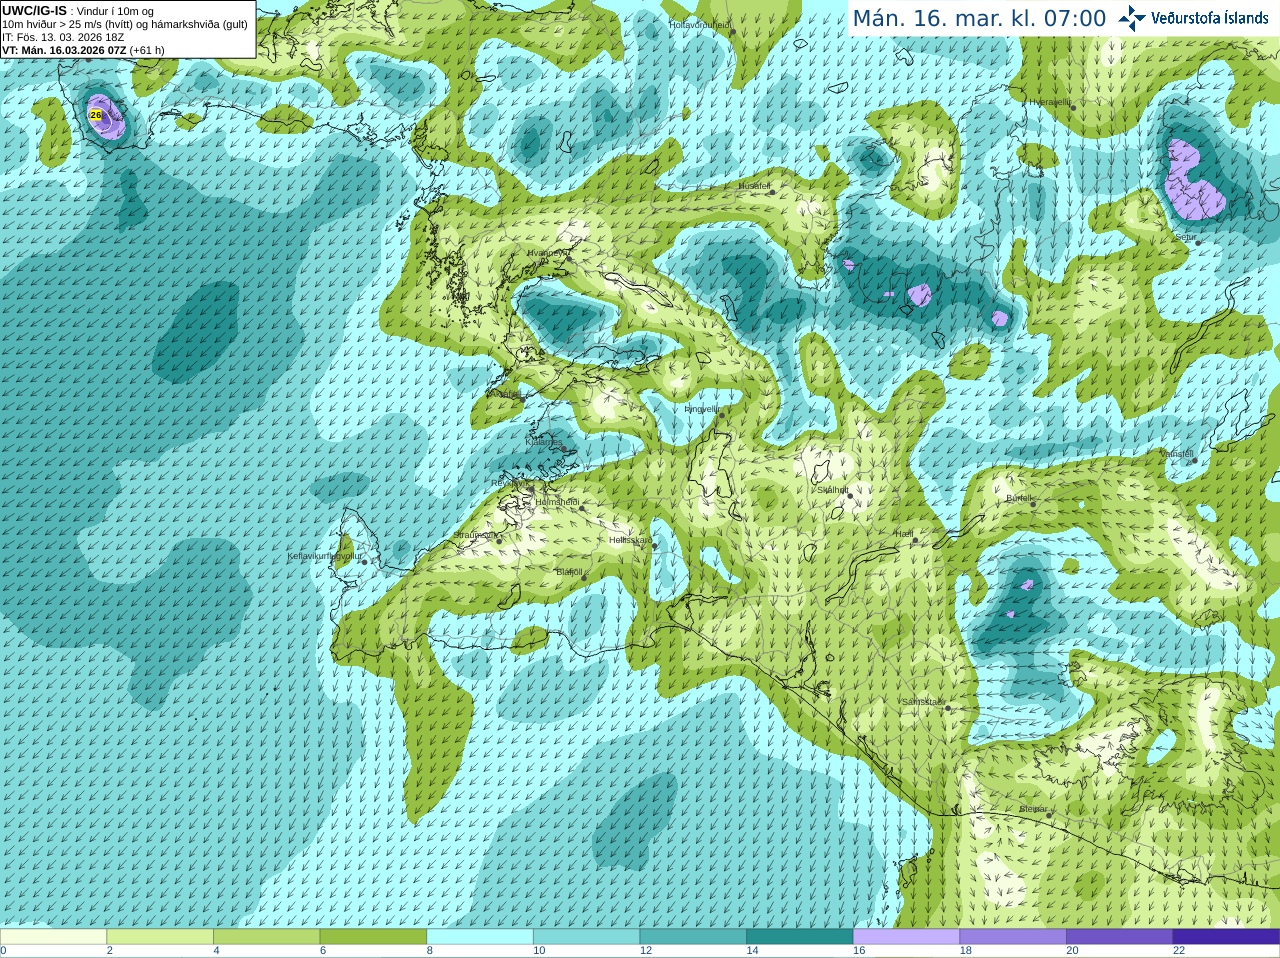Select the 18–20 m/s legend color
Viewport: 1280px width, 958px height.
point(1013,937)
